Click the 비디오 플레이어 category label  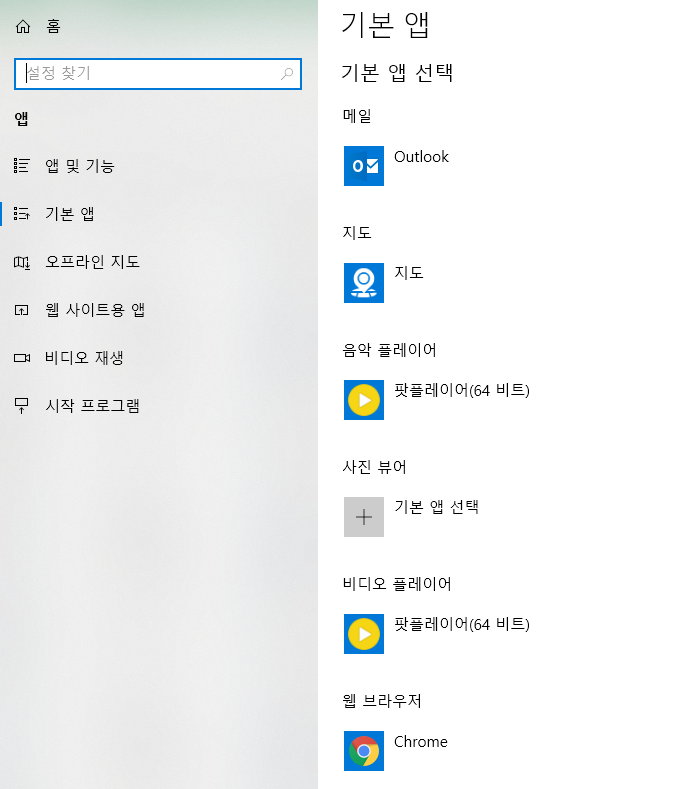397,584
